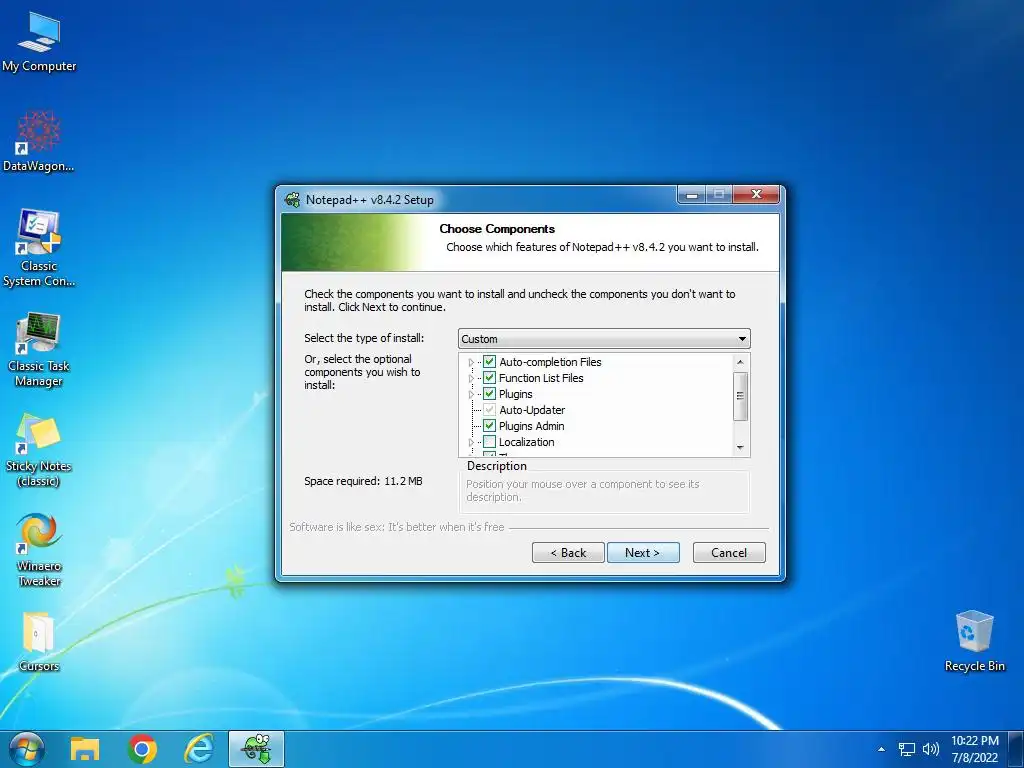Launch Internet Explorer from the taskbar
Screen dimensions: 1024x768
pyautogui.click(x=199, y=749)
